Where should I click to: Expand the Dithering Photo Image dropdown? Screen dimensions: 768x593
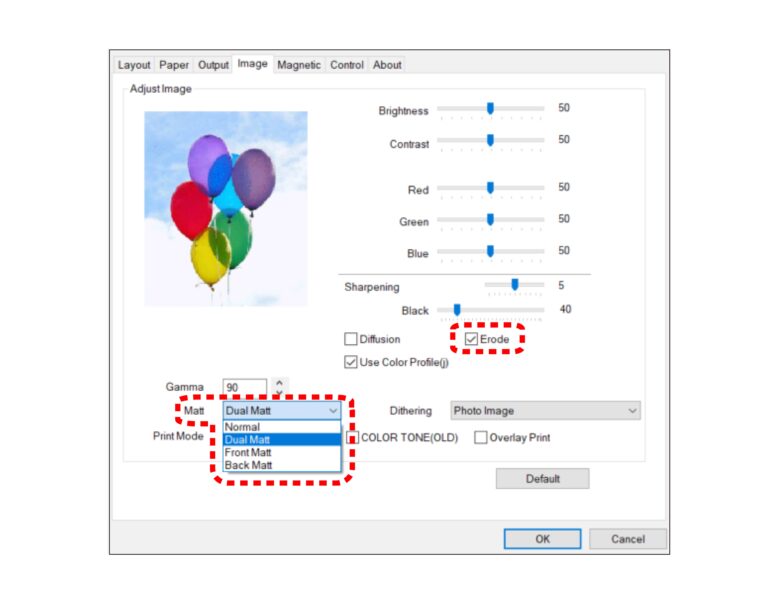click(x=544, y=410)
